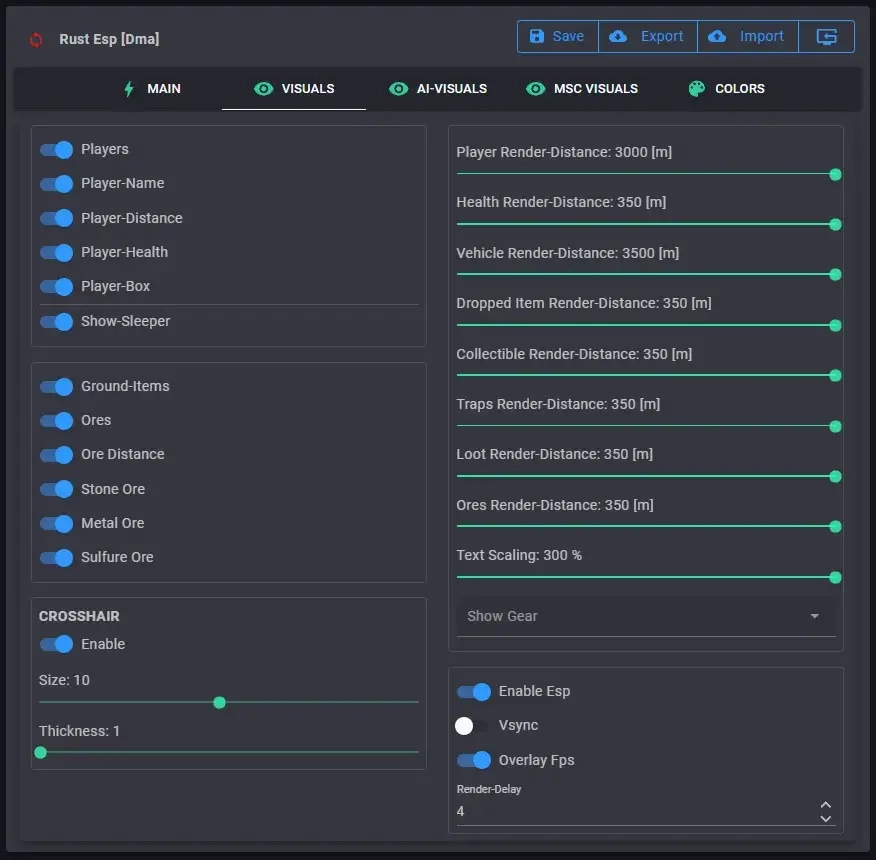Click the palette icon for Colors
Screen dimensions: 876x860
click(x=697, y=89)
